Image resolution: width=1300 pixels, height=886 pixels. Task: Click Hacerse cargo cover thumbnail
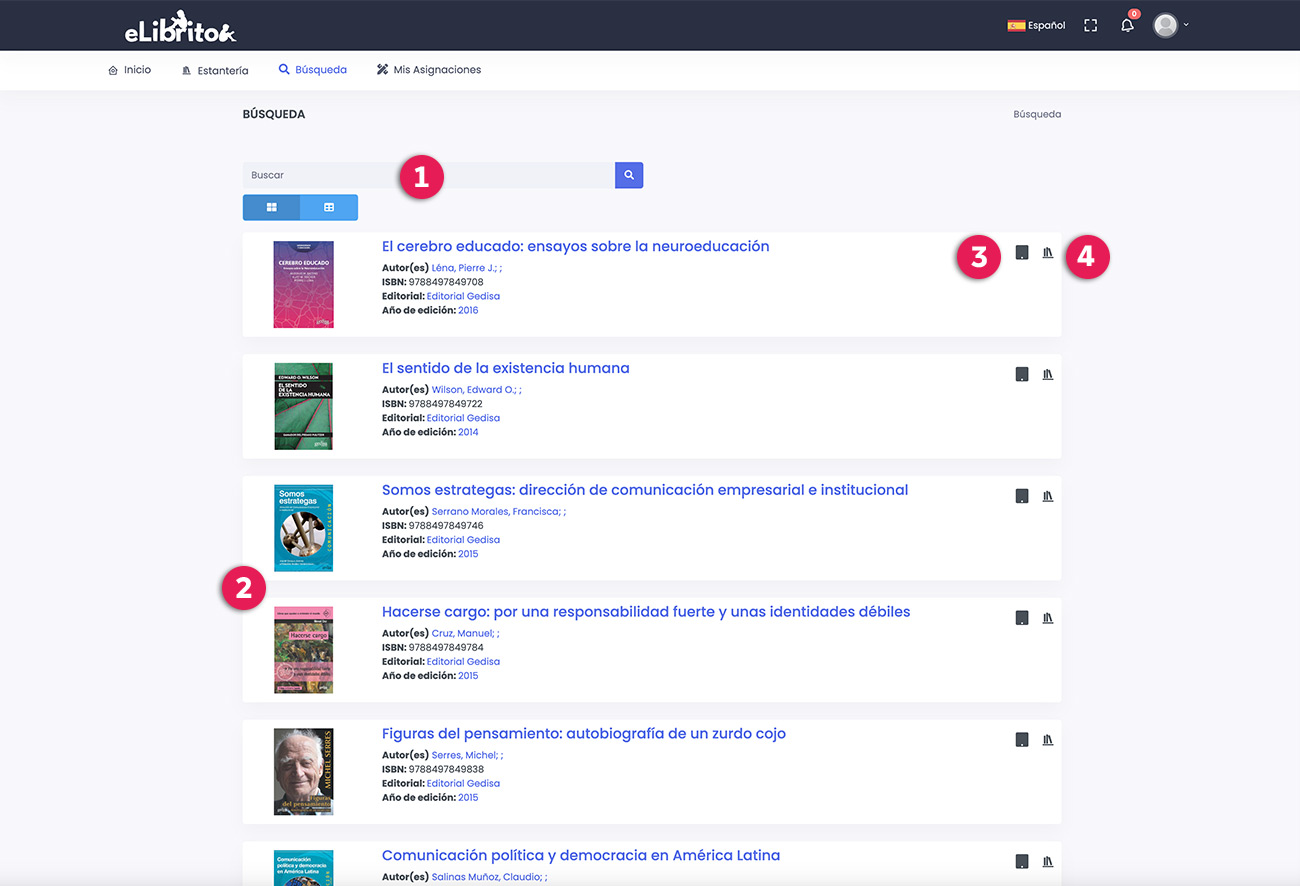click(x=303, y=650)
